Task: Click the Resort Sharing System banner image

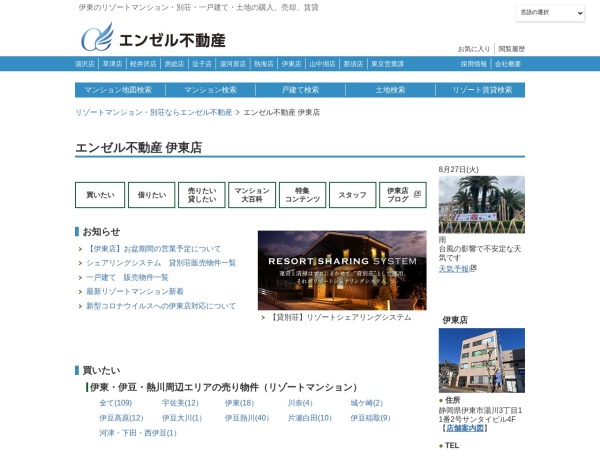Action: [342, 270]
